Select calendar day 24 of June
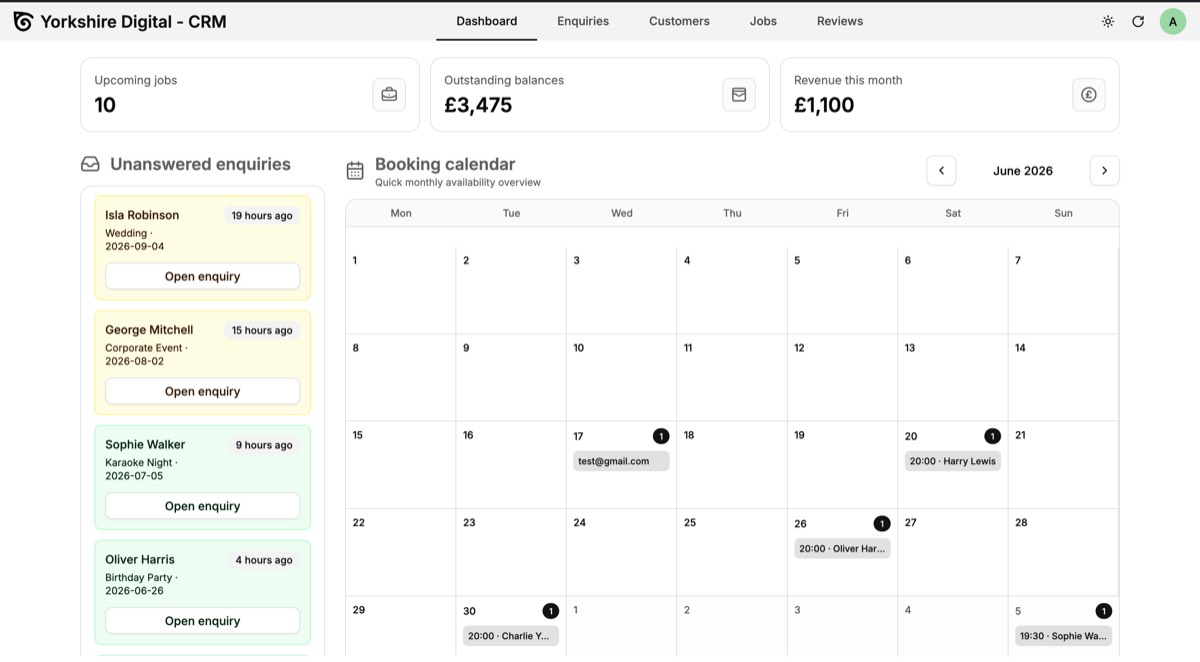 coord(621,552)
